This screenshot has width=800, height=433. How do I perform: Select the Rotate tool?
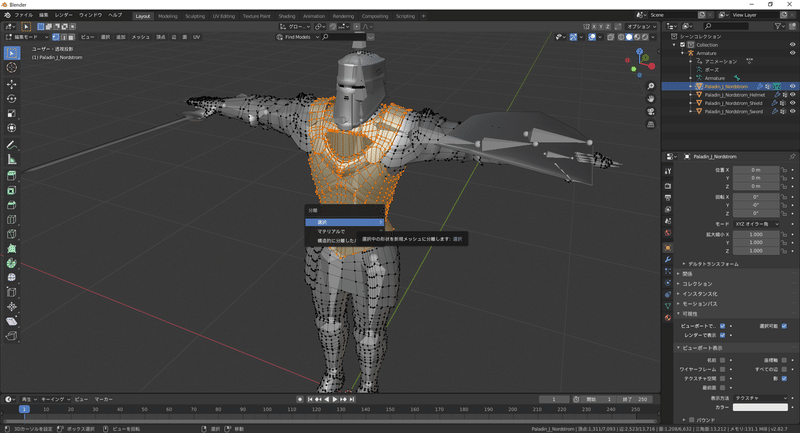(x=12, y=99)
